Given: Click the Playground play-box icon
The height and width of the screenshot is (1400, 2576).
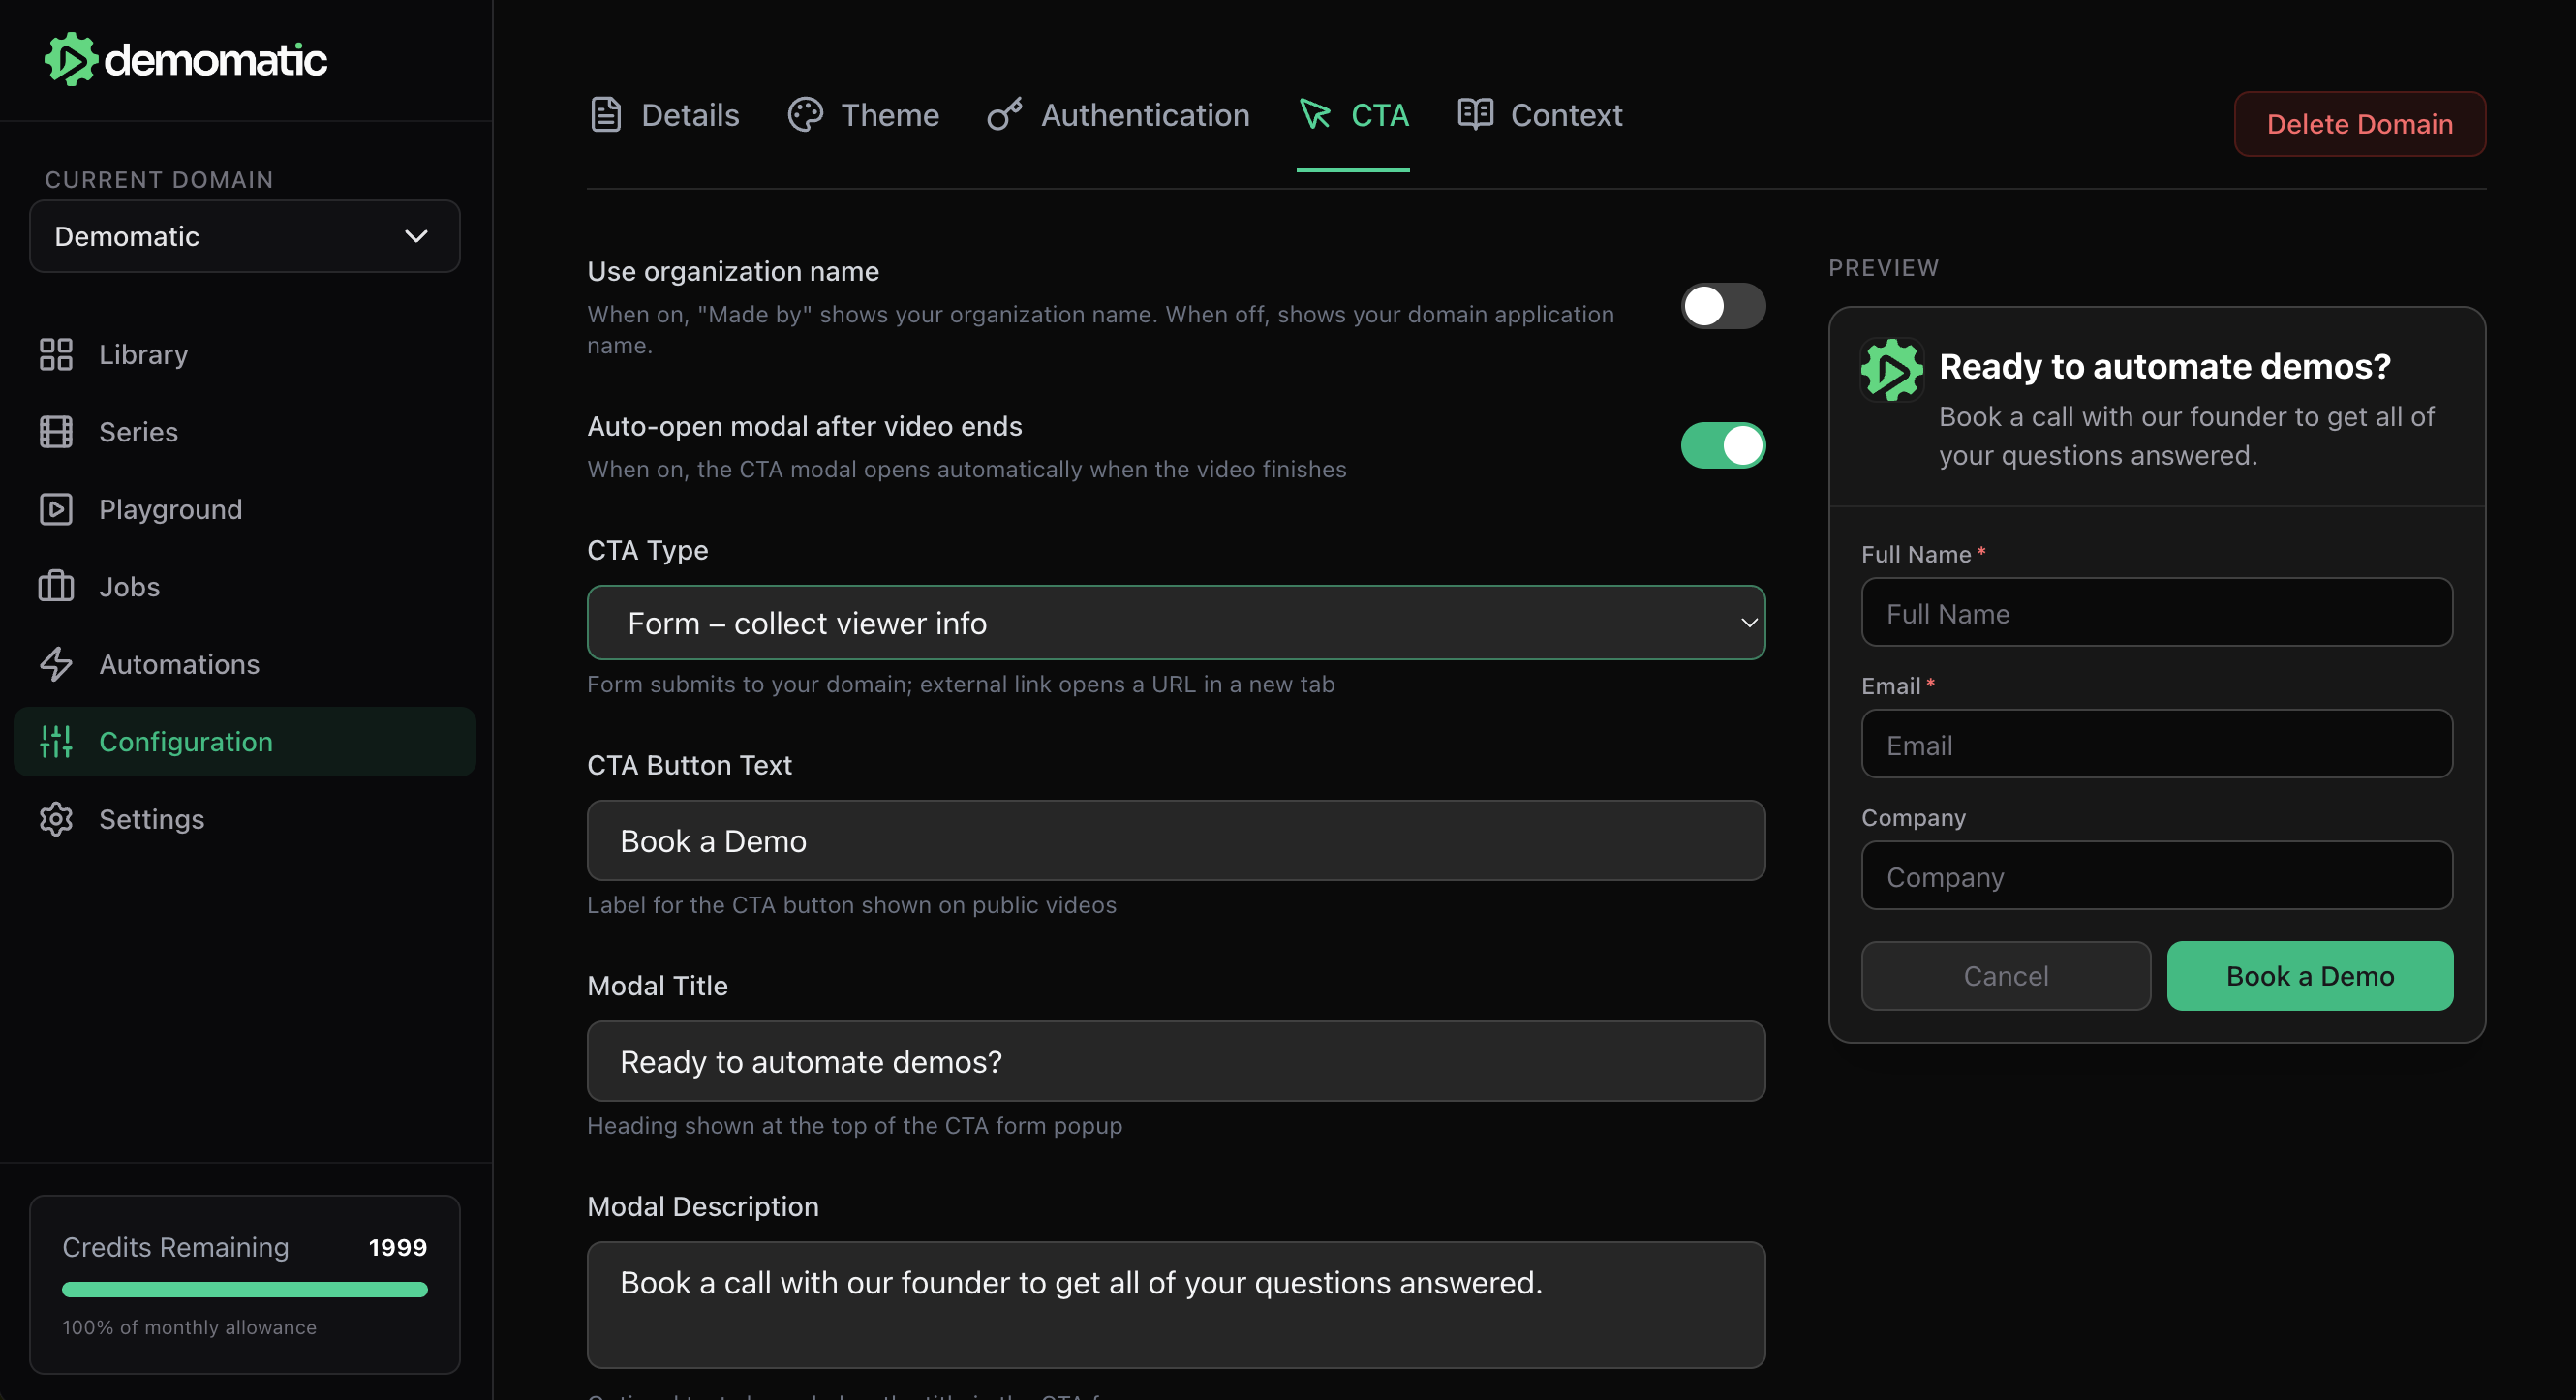Looking at the screenshot, I should point(56,509).
